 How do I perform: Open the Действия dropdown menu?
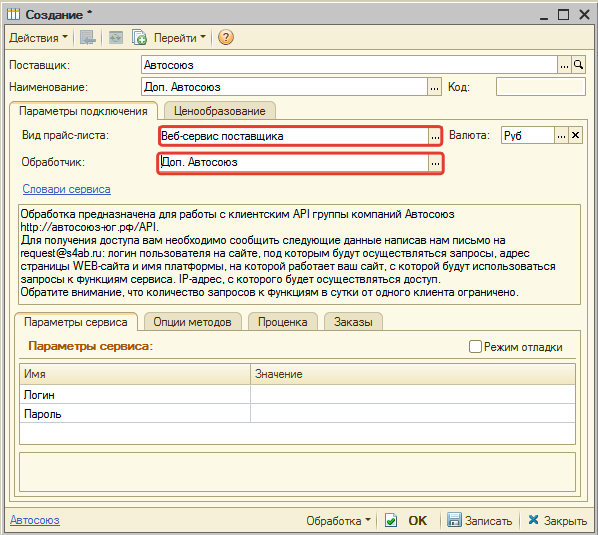38,37
